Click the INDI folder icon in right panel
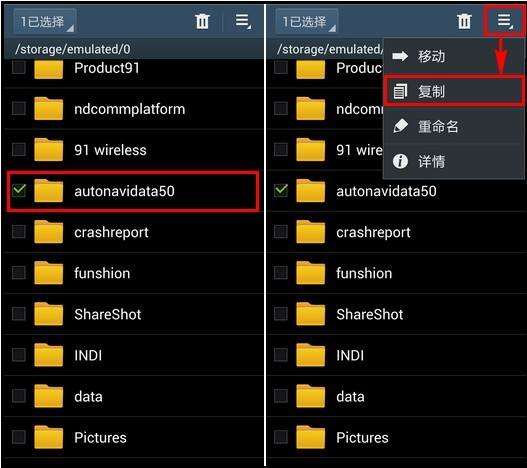Screen dimensions: 527x468 tap(311, 355)
